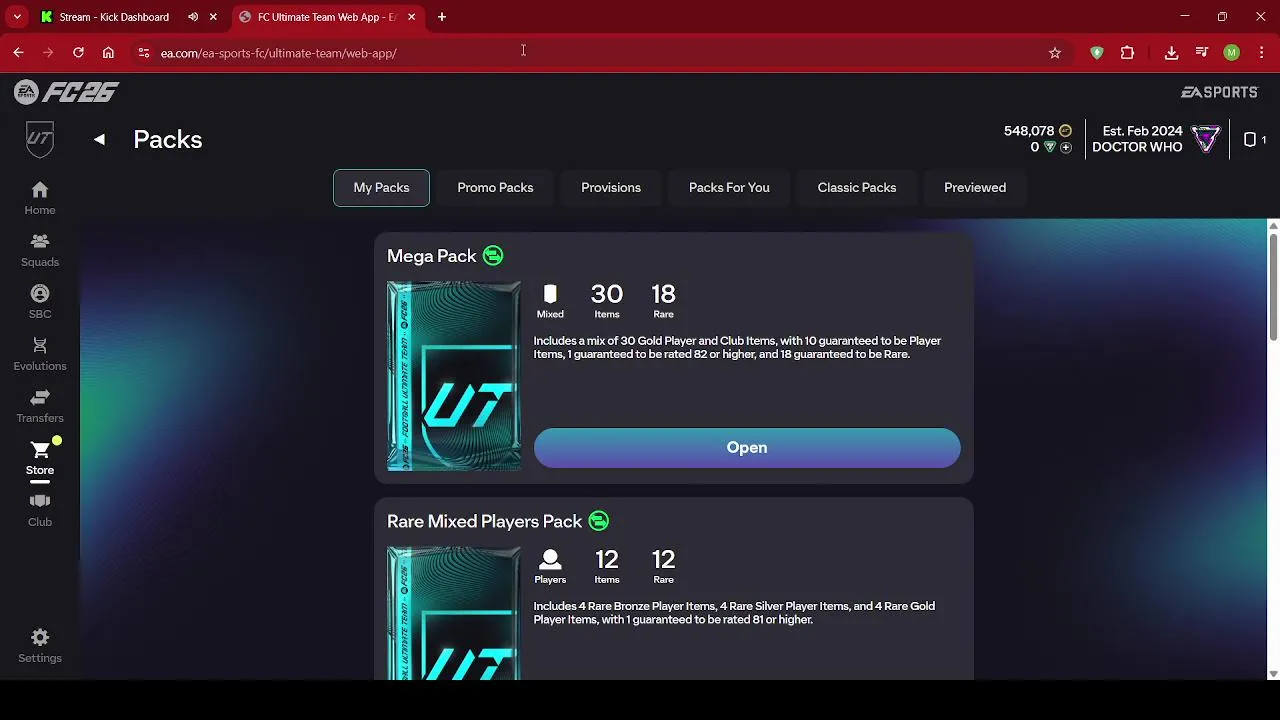
Task: Go to browser home page
Action: [108, 53]
